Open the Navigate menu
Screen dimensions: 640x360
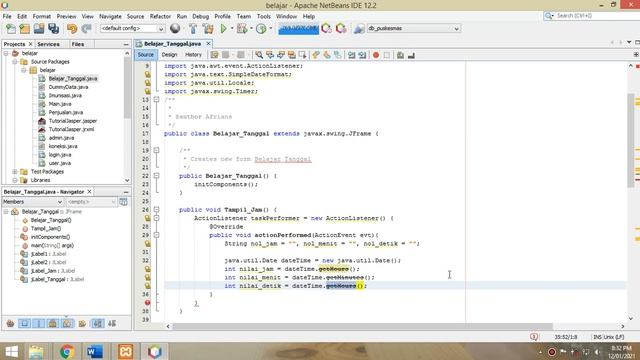point(110,16)
